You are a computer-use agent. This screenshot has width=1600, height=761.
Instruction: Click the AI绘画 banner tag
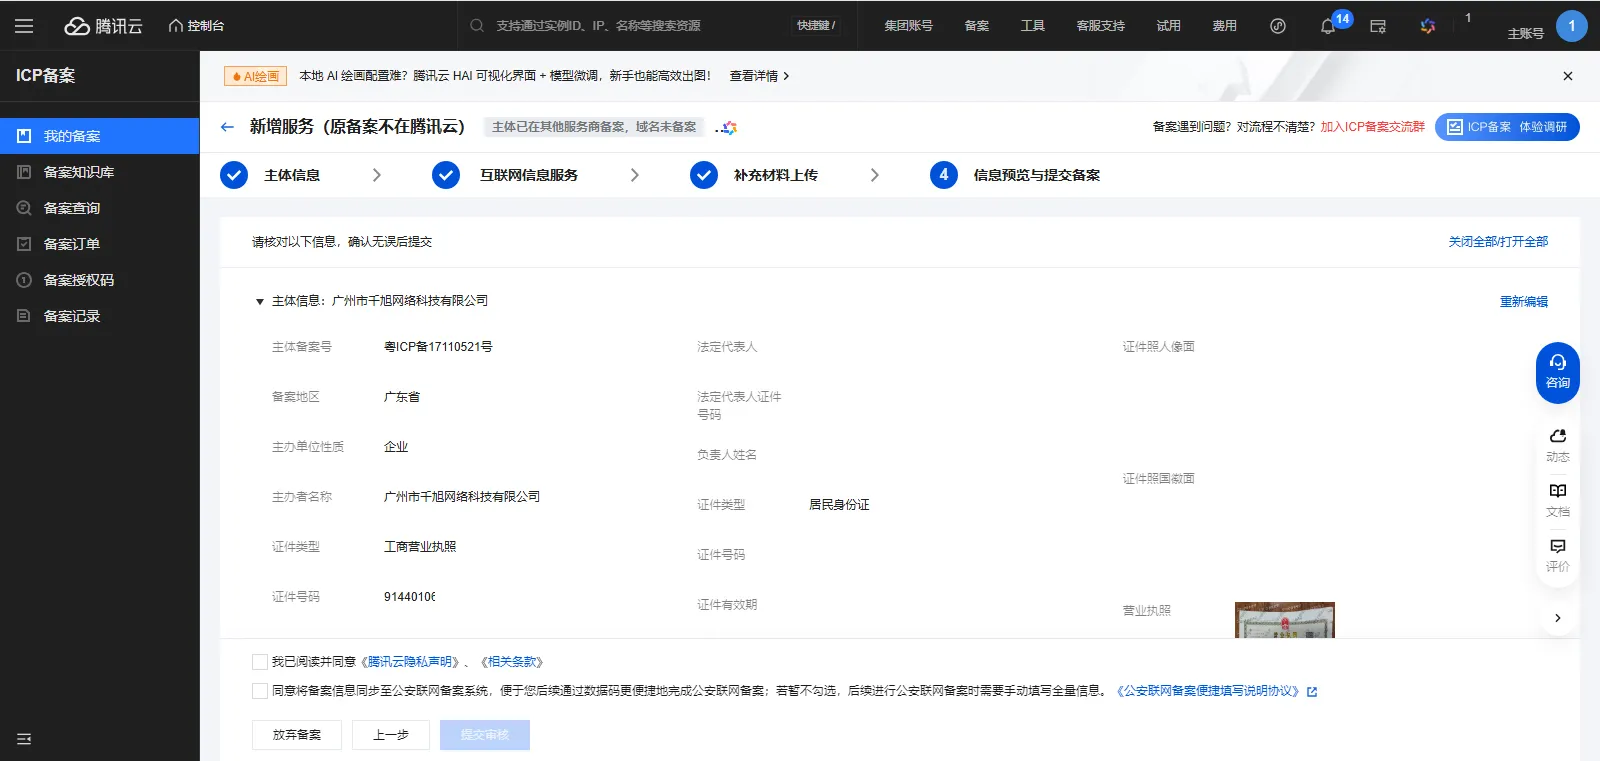click(x=256, y=76)
